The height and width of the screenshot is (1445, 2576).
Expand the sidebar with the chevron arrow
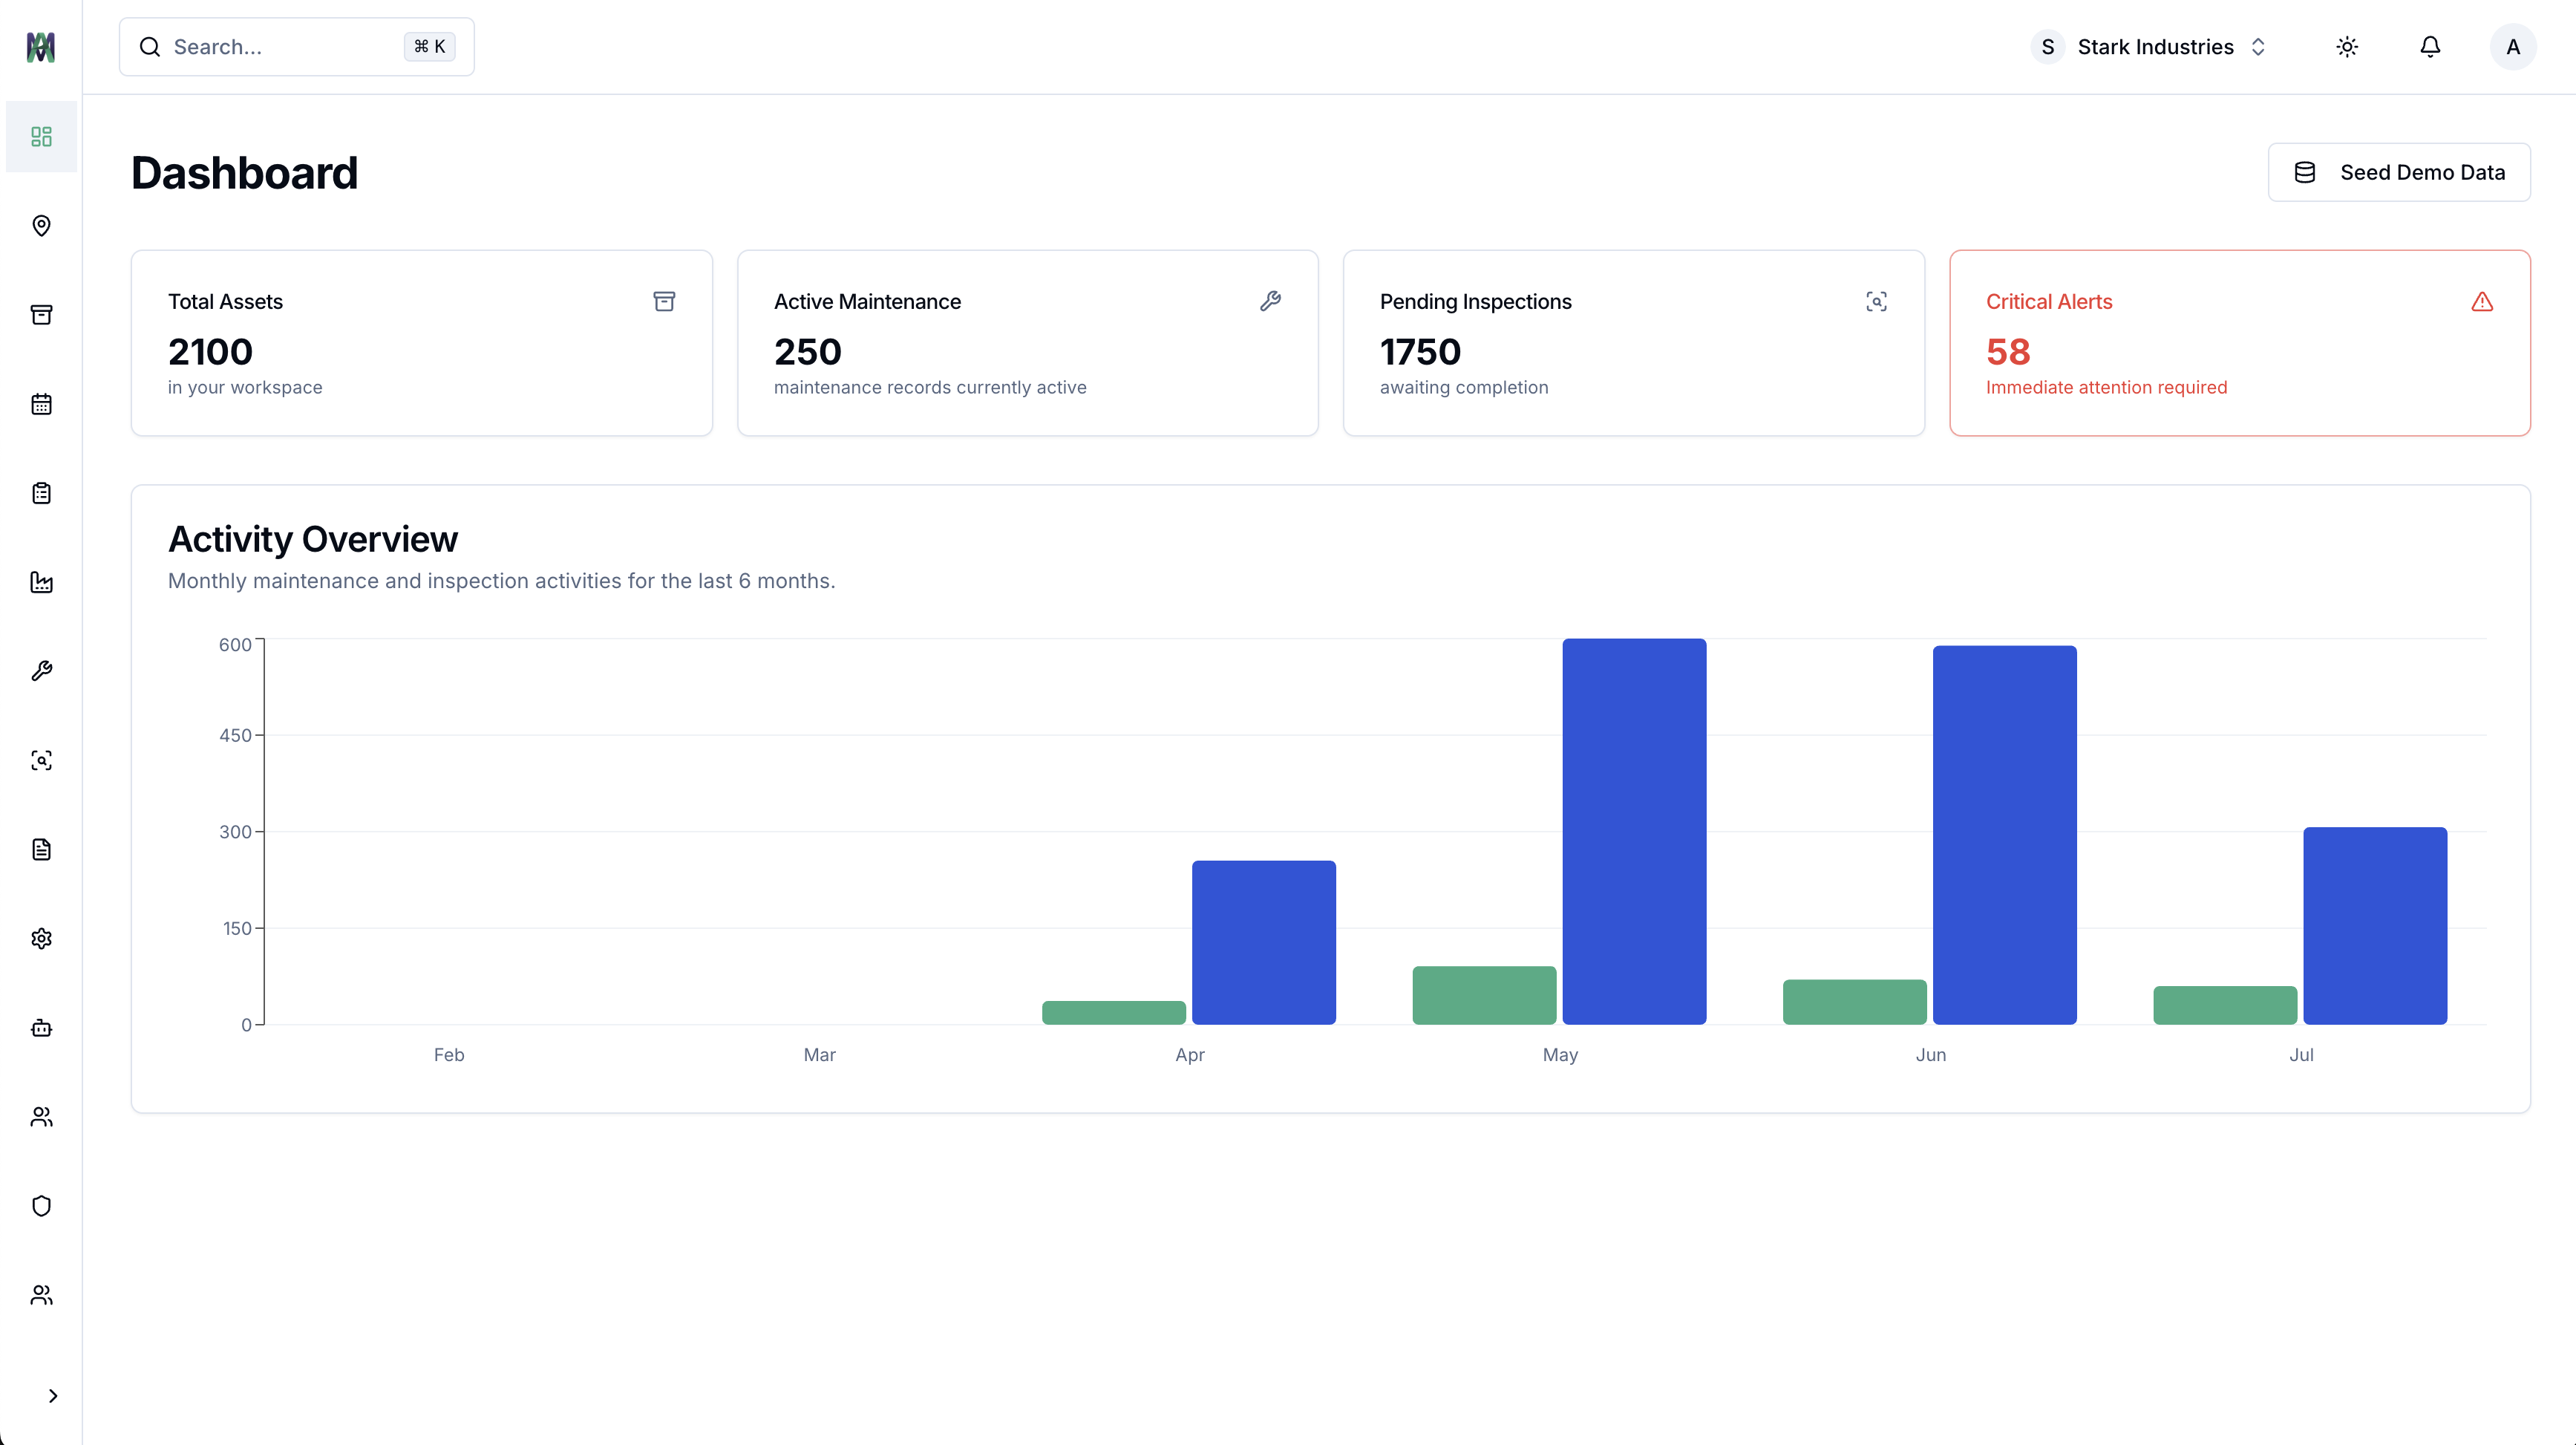[53, 1396]
